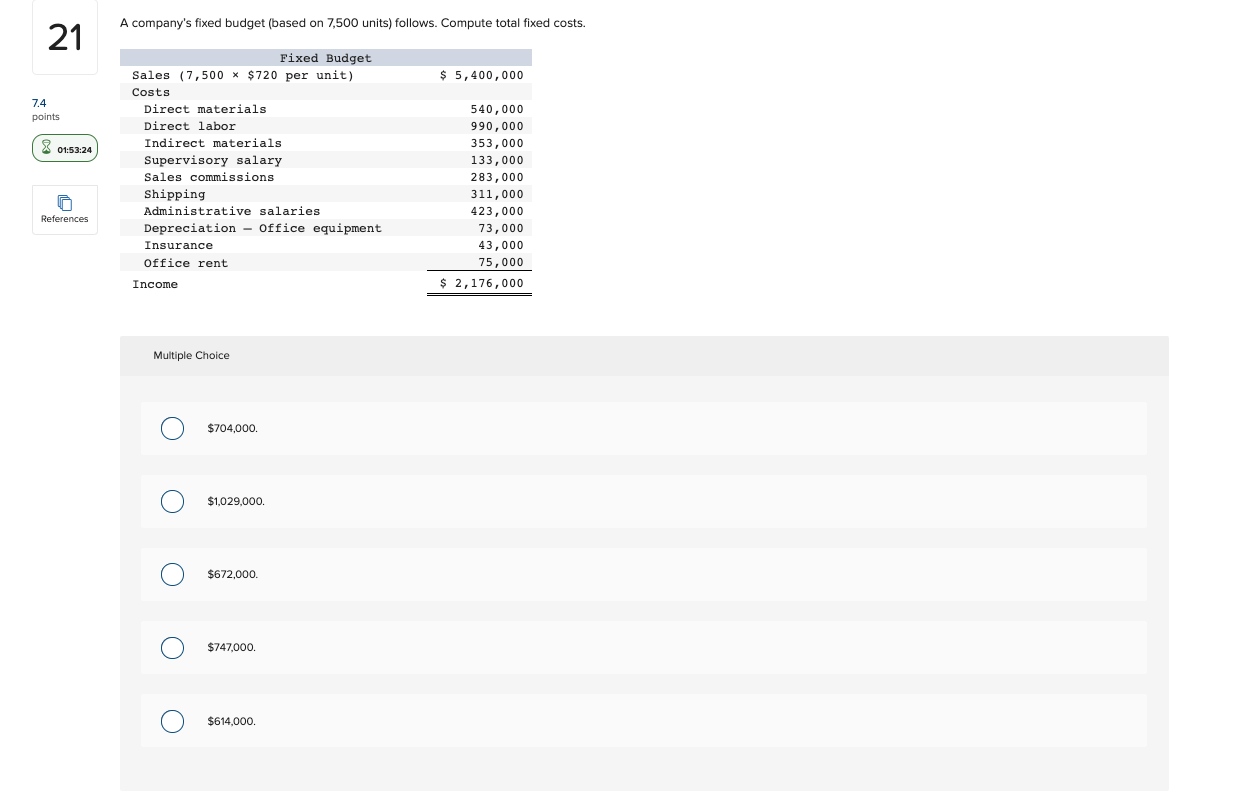Choose the $1,029,000 radio button

pyautogui.click(x=173, y=501)
